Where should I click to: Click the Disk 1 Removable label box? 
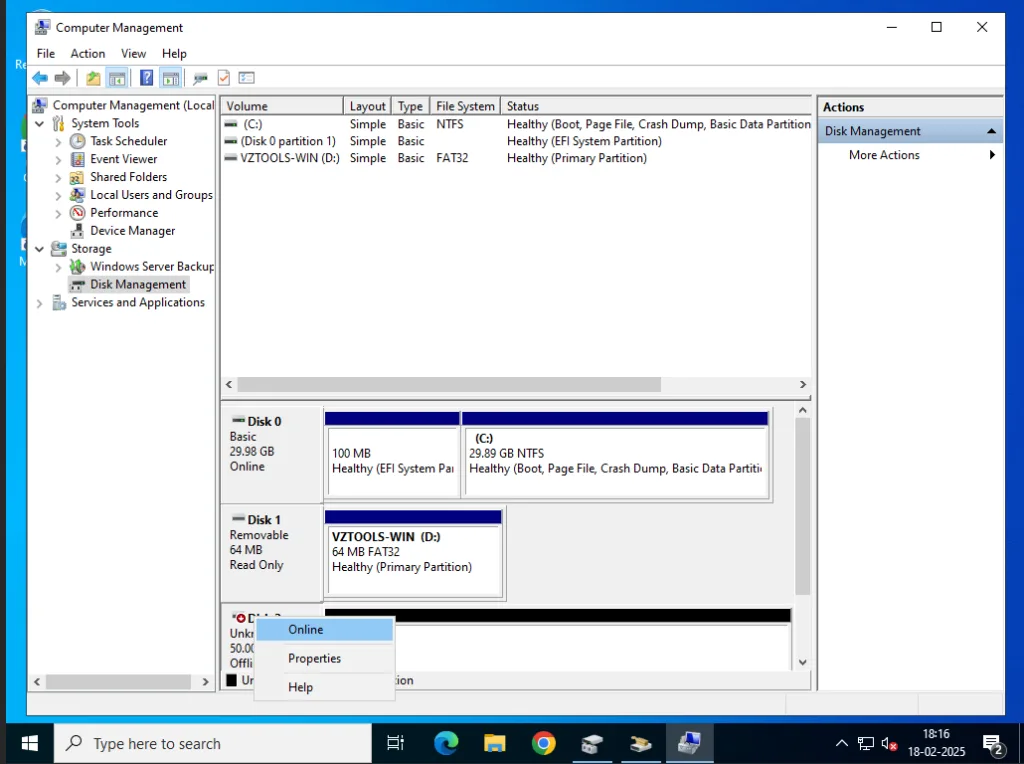(x=272, y=552)
